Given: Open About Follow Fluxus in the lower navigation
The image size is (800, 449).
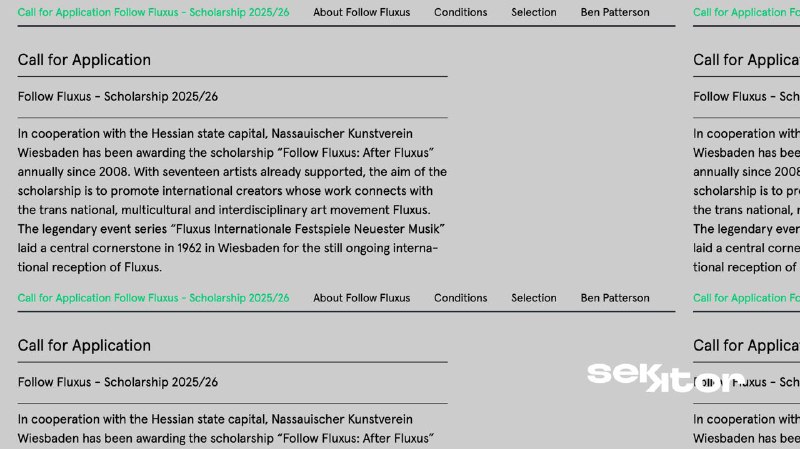Looking at the screenshot, I should 361,298.
